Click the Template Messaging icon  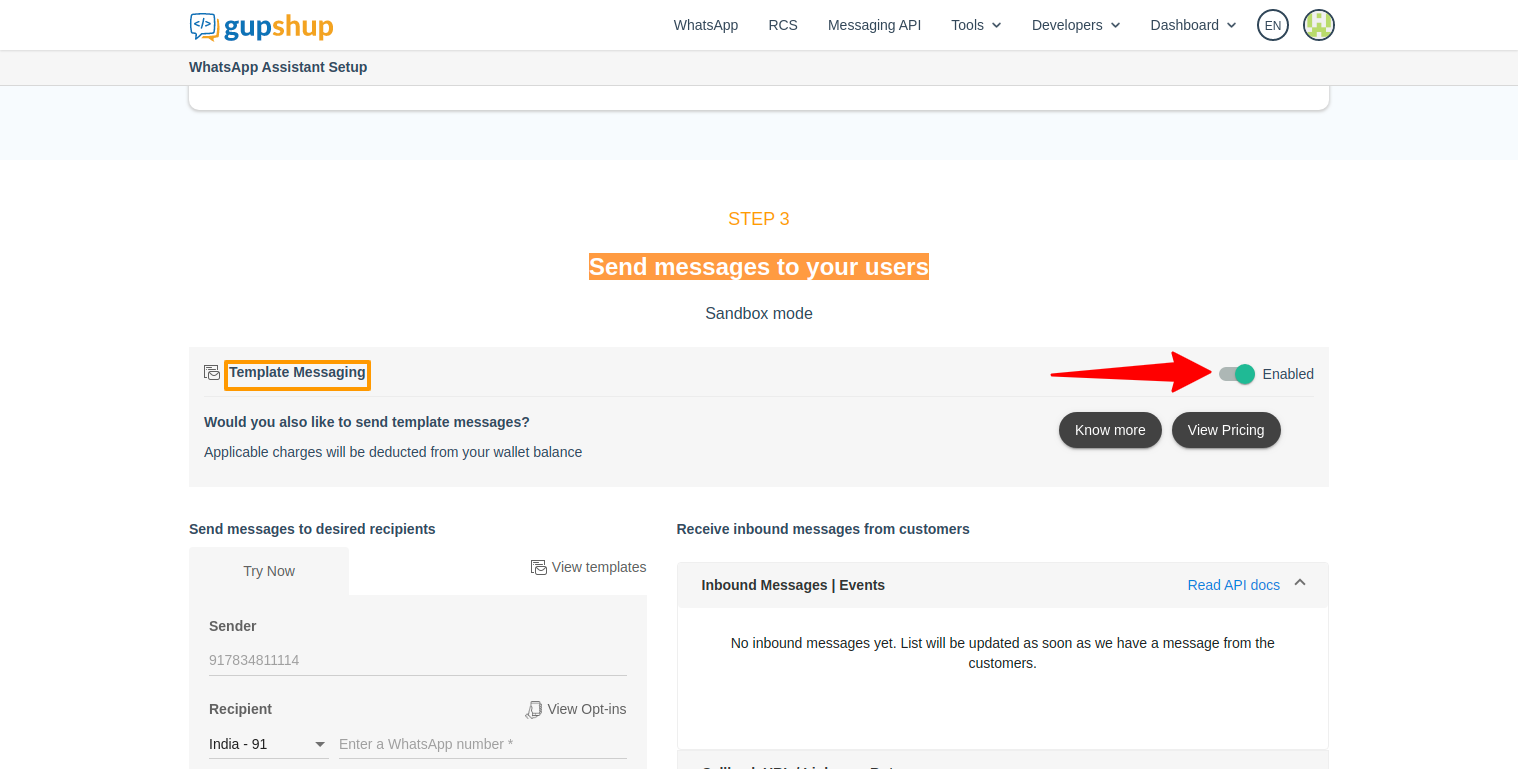tap(212, 372)
